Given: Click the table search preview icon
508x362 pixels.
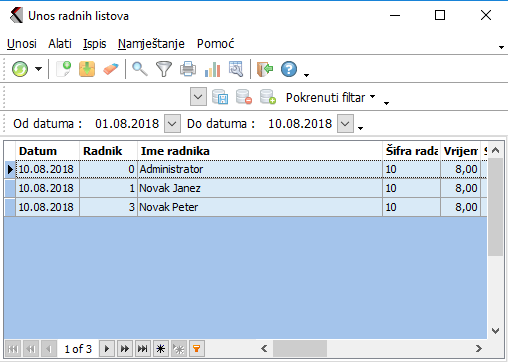Looking at the screenshot, I should [236, 69].
